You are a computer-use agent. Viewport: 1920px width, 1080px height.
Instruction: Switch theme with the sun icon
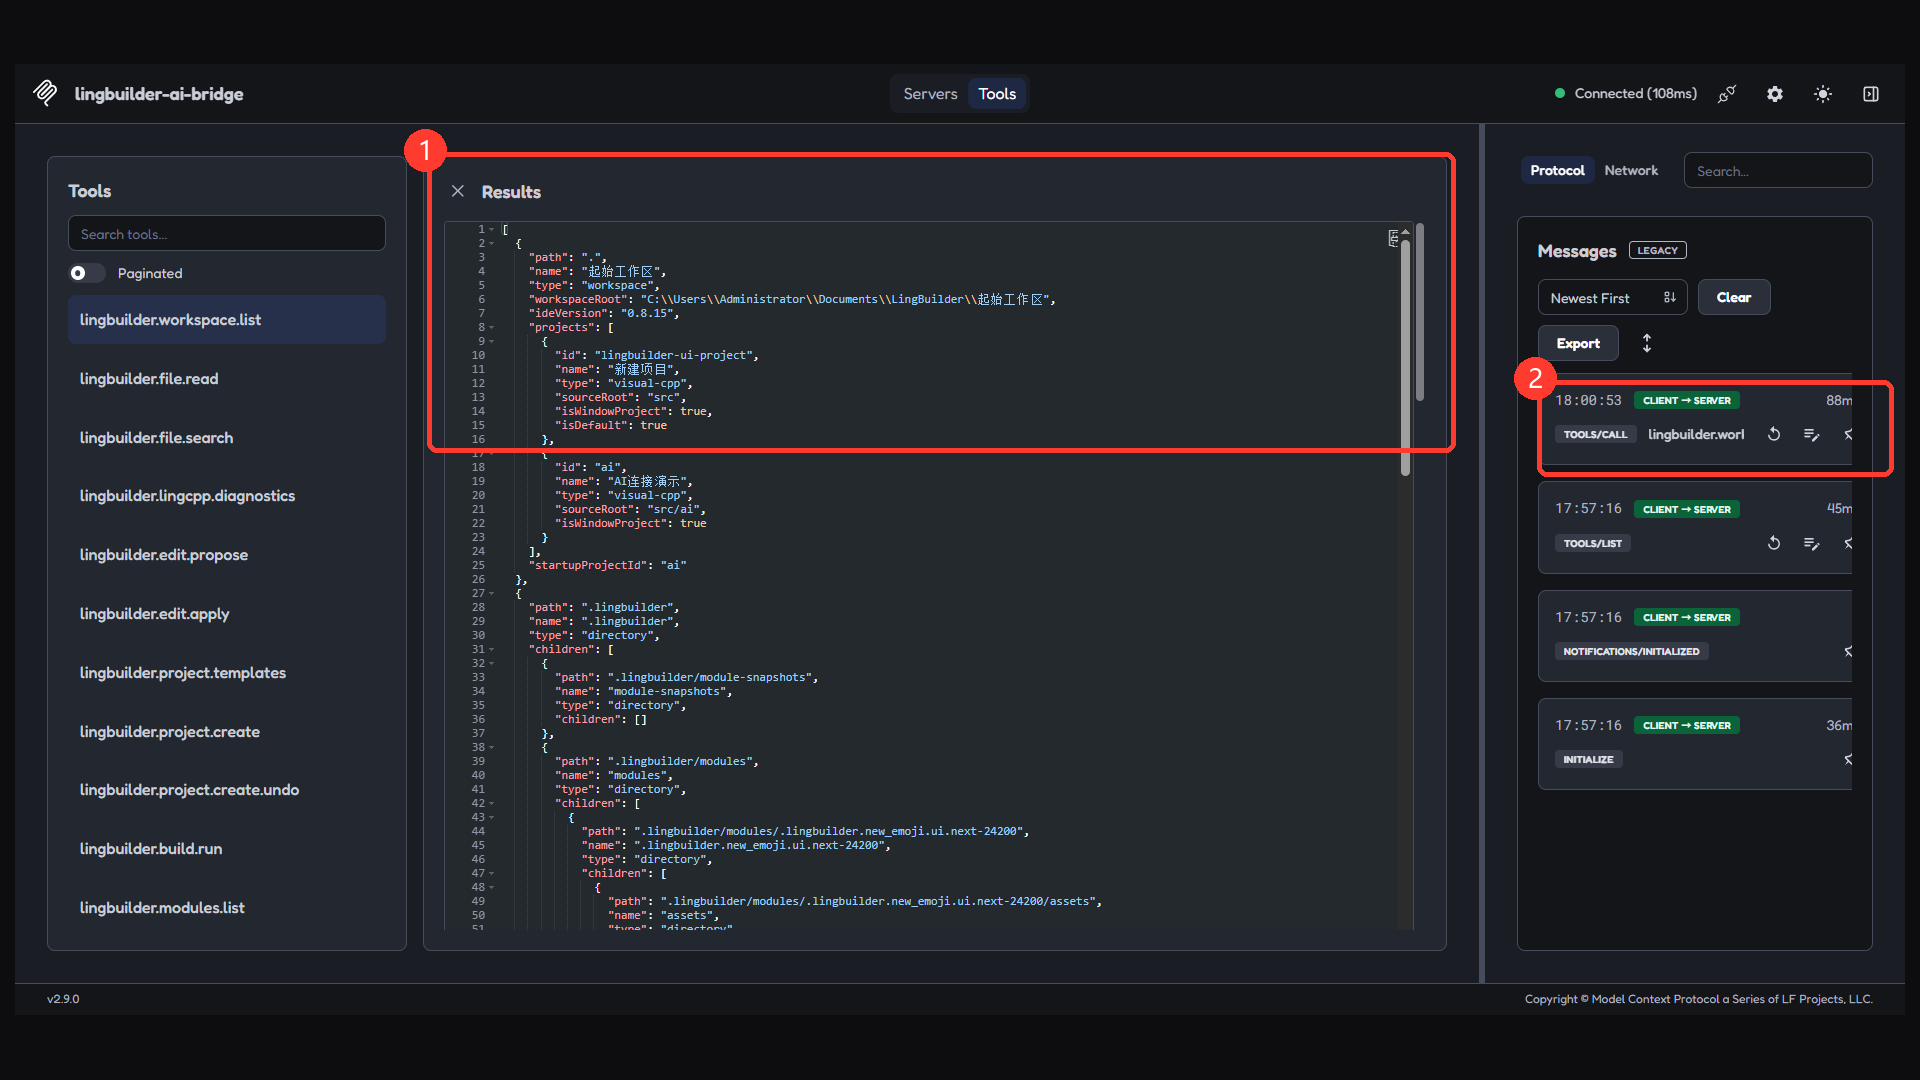click(1823, 94)
